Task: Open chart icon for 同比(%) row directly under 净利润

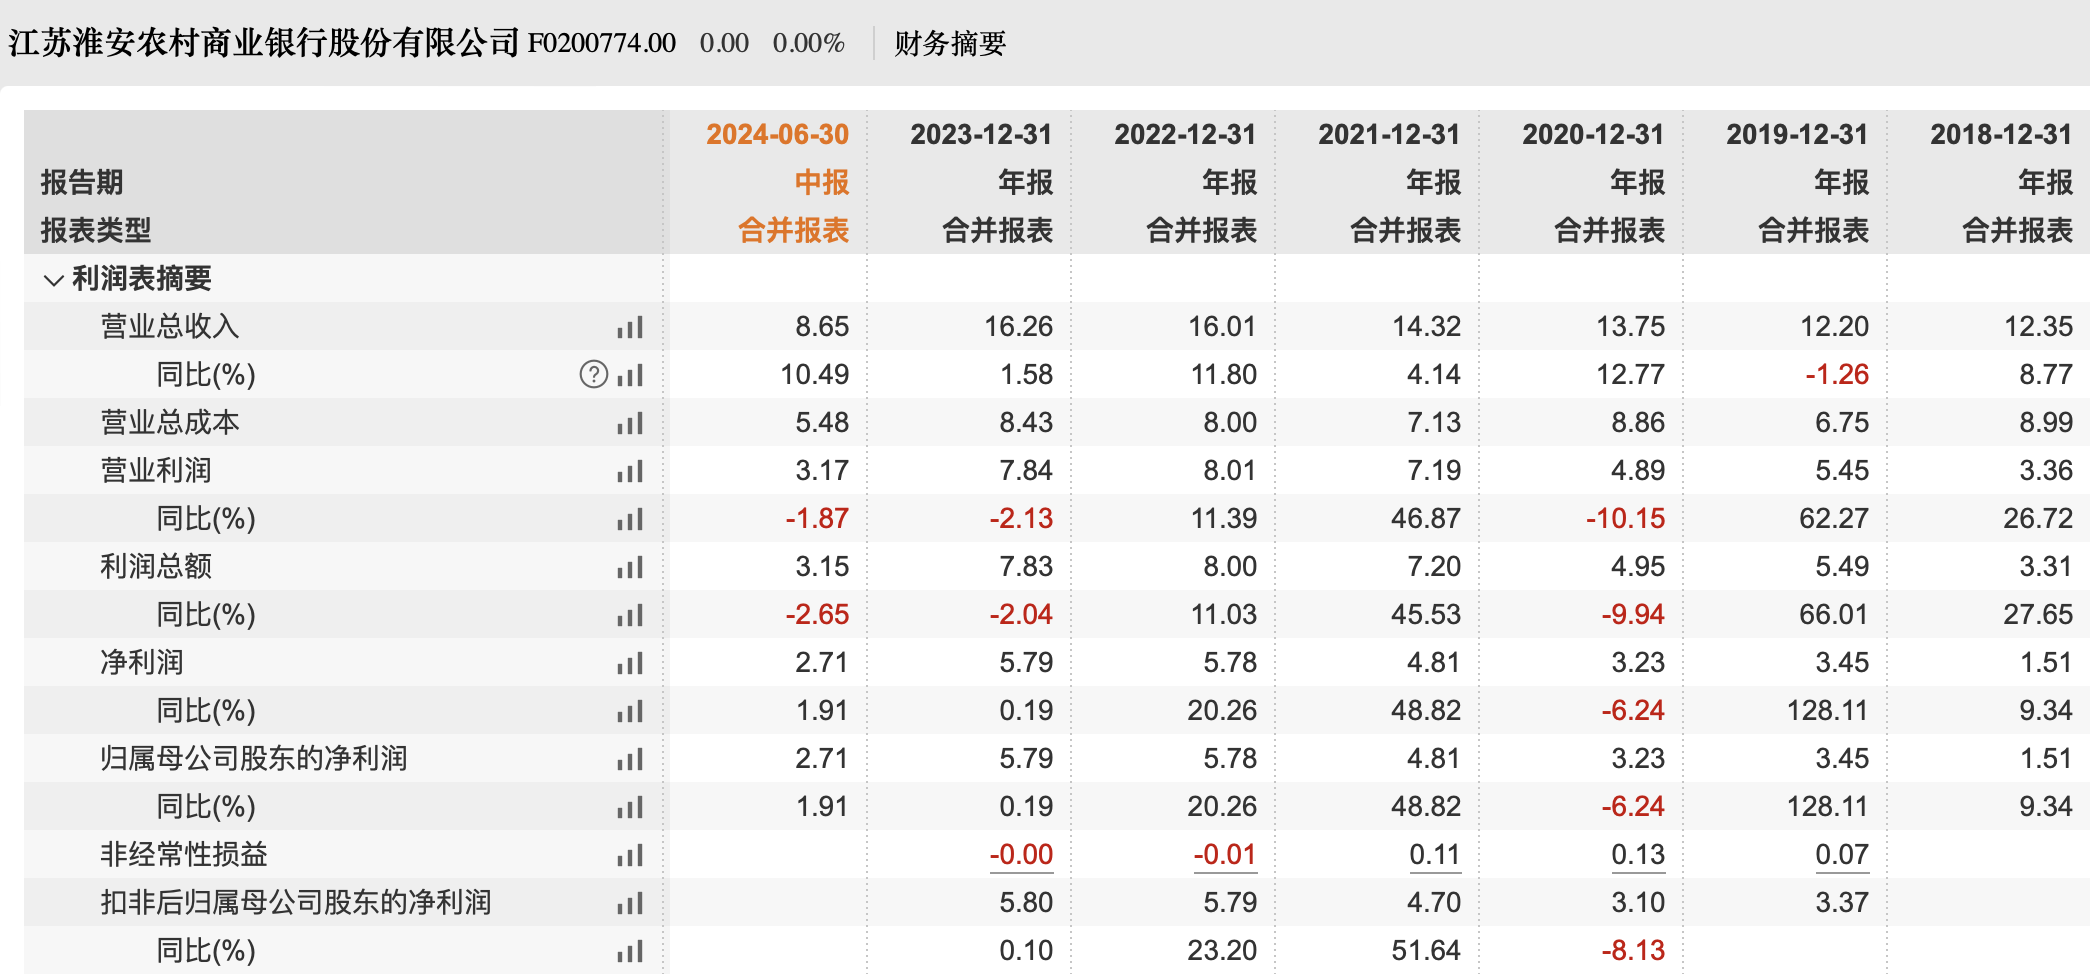Action: [x=630, y=712]
